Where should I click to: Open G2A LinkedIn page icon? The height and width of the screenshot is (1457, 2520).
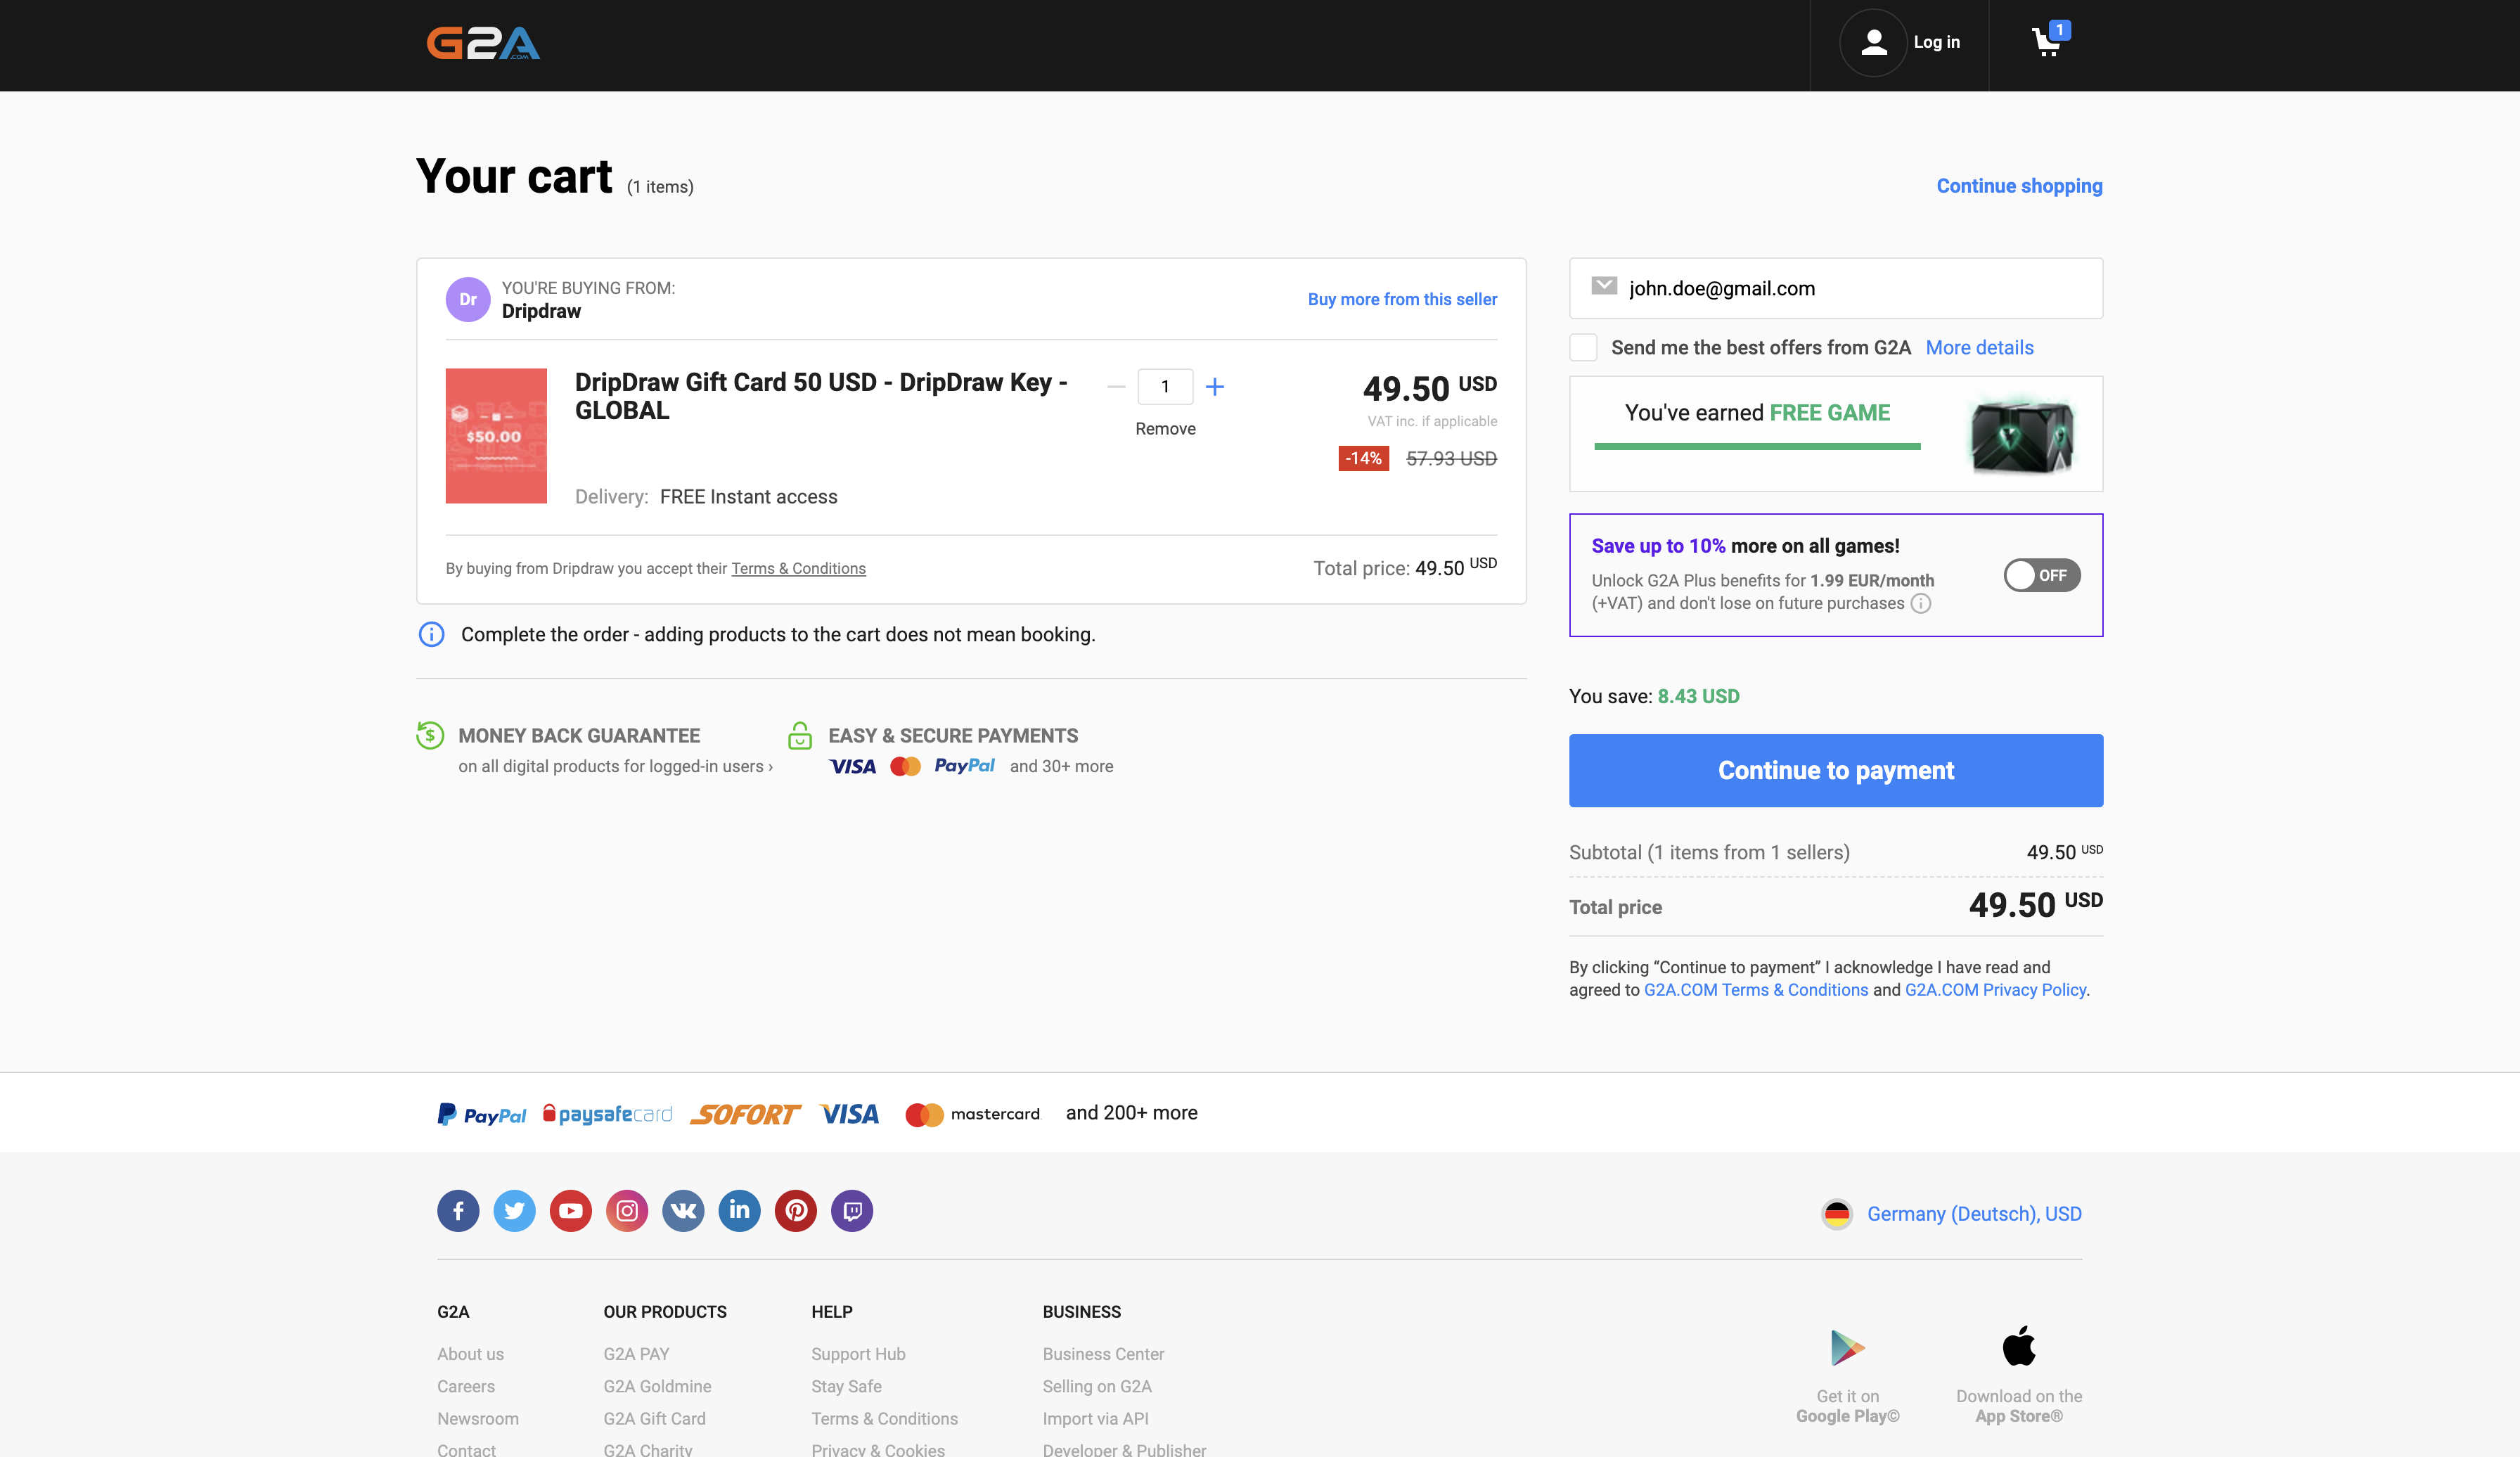739,1211
